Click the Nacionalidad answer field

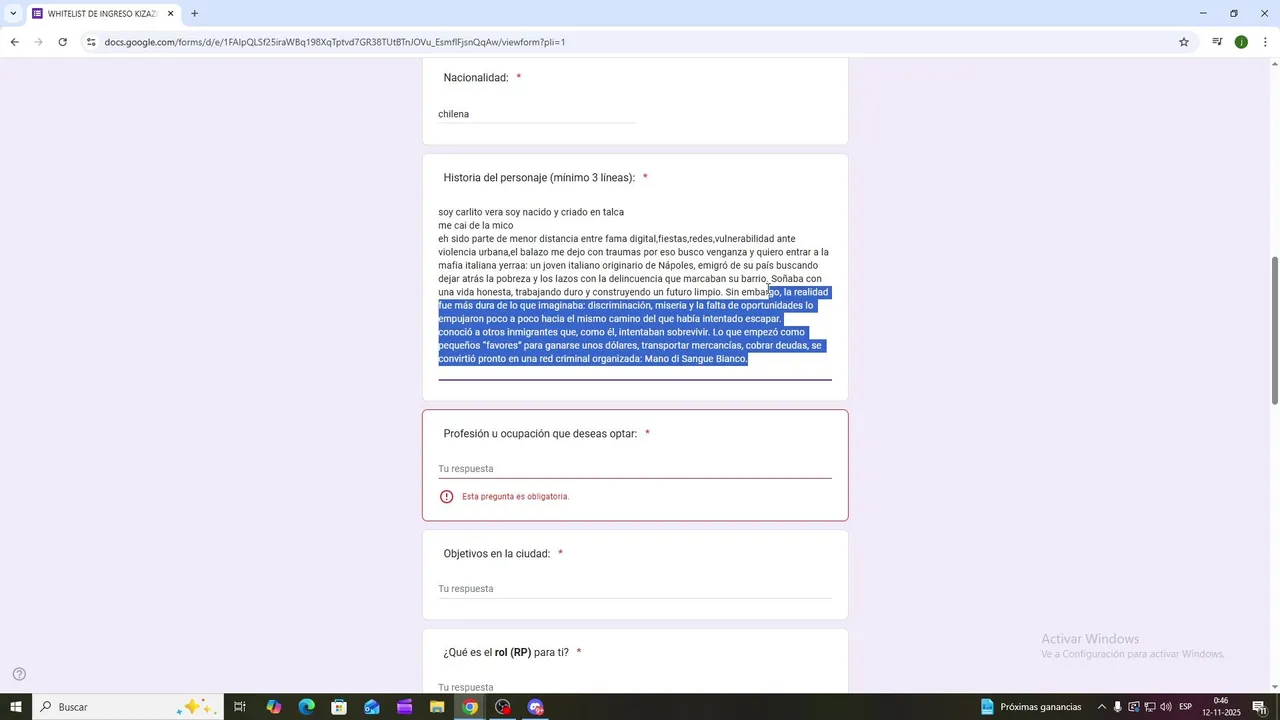[x=536, y=114]
